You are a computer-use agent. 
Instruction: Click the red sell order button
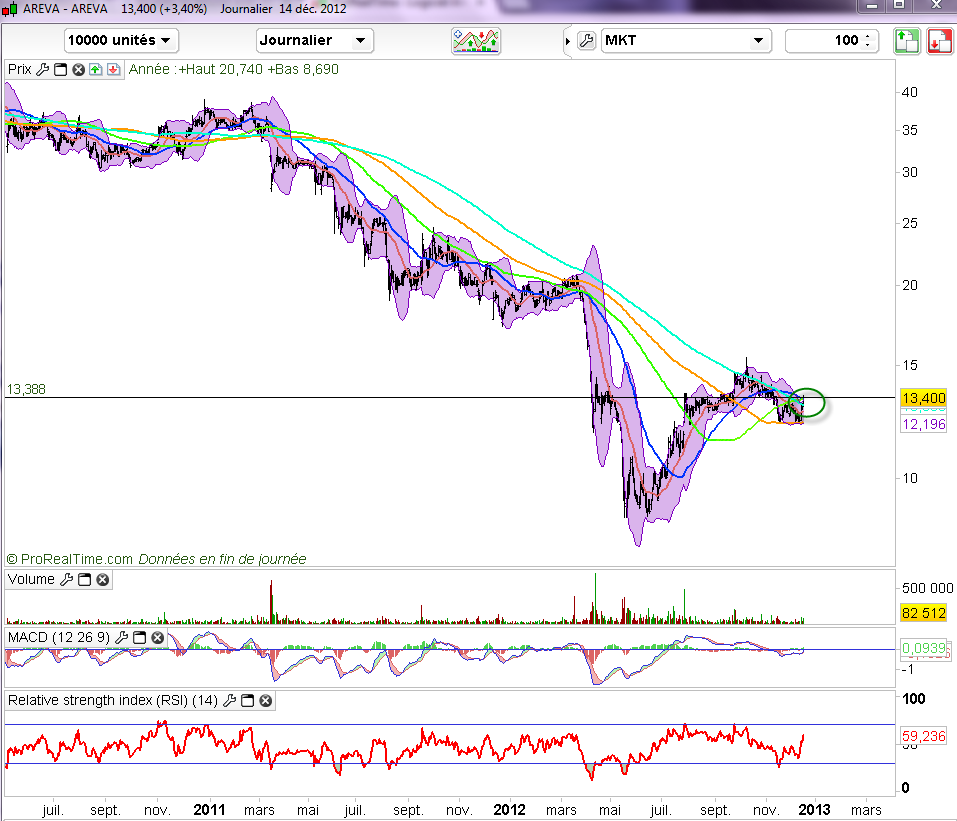coord(938,41)
